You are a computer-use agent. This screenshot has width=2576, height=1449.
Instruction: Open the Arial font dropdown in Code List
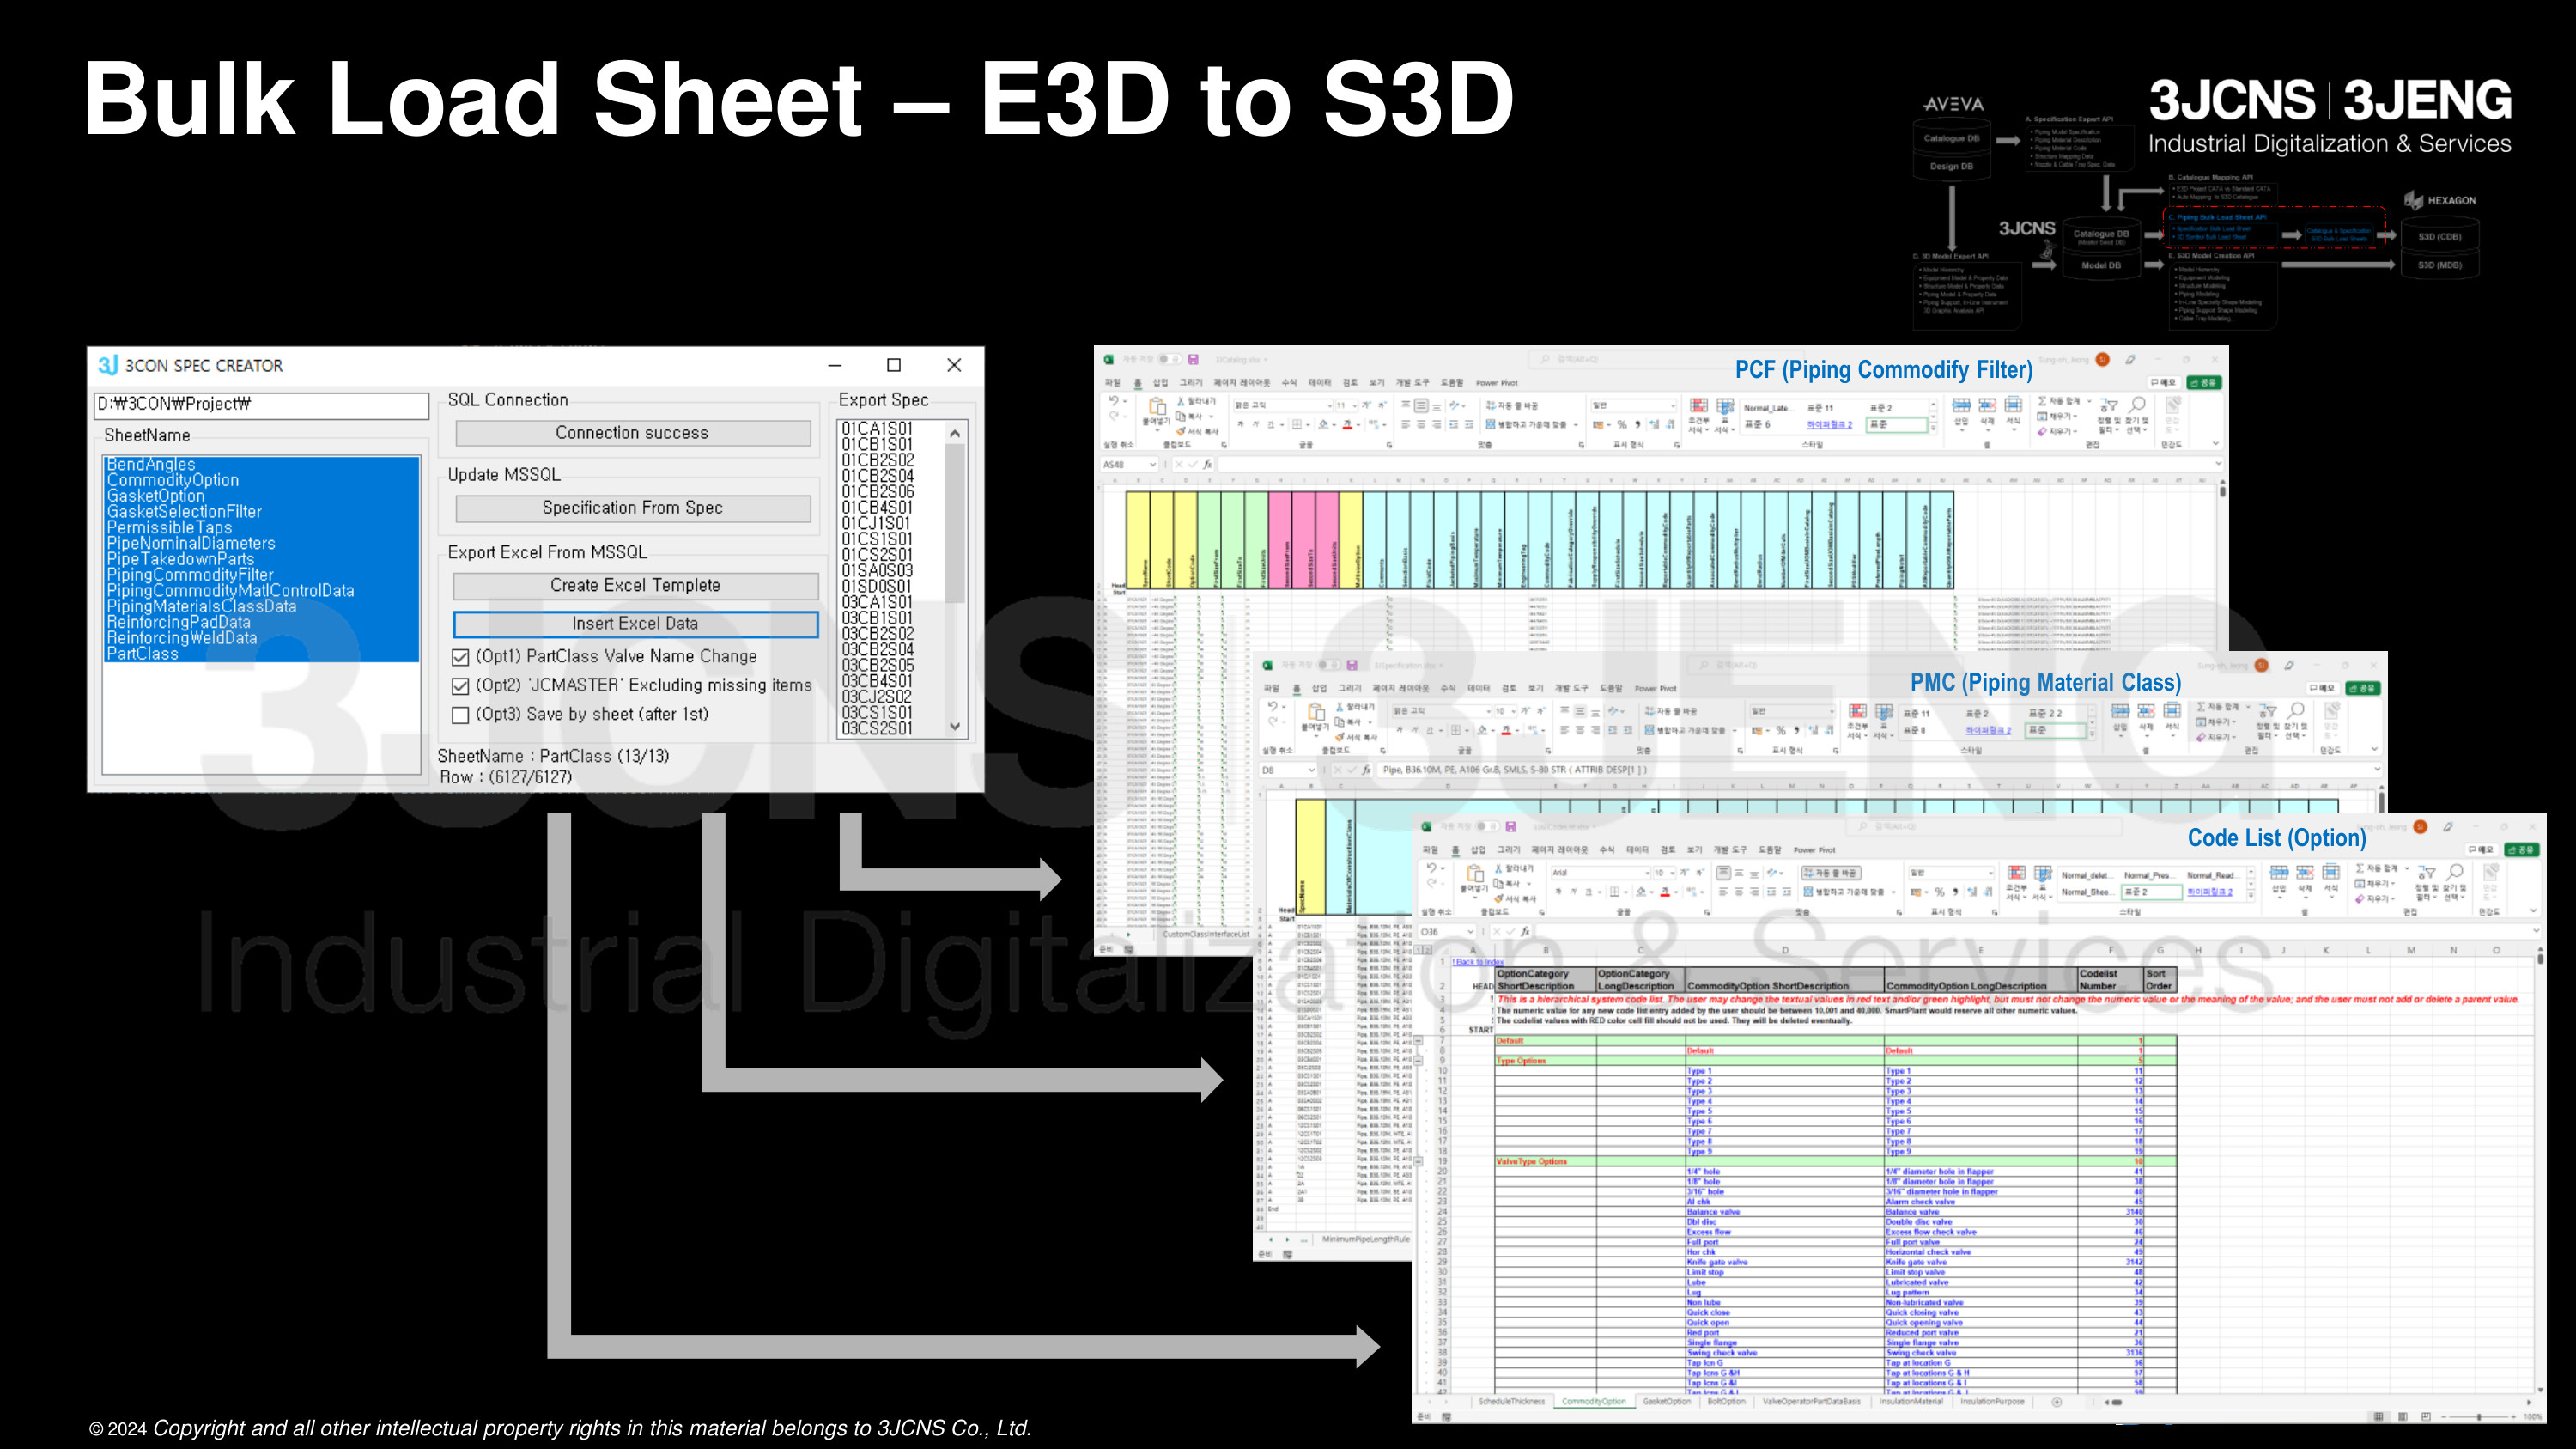(x=1646, y=873)
